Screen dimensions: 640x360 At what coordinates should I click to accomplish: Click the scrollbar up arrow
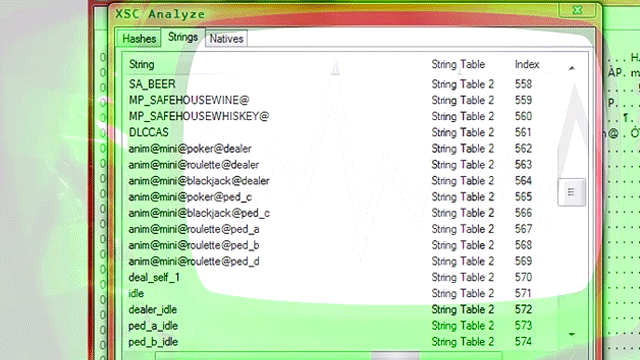tap(572, 68)
